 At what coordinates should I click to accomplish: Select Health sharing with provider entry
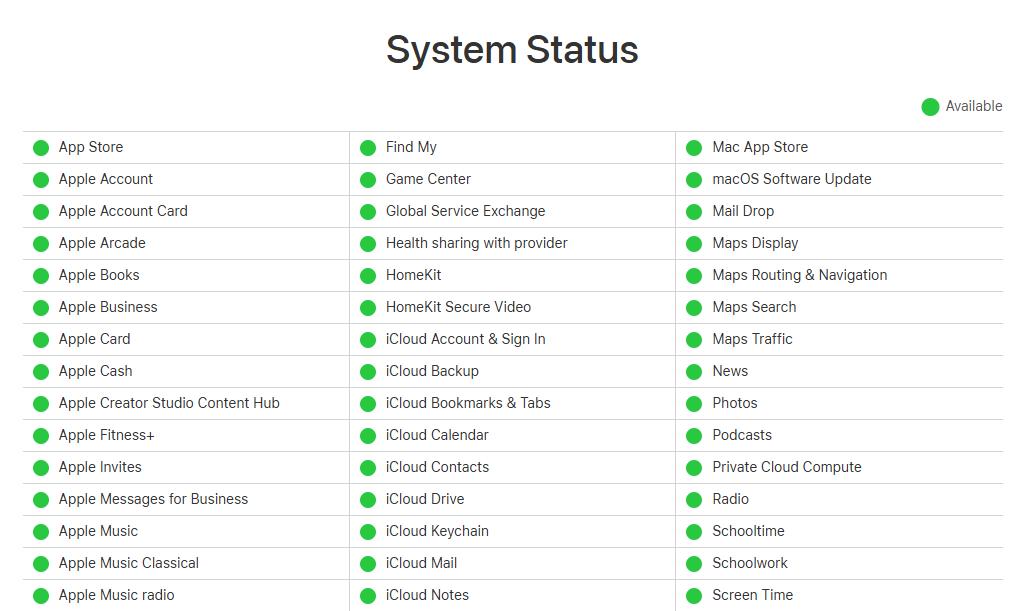(x=477, y=243)
